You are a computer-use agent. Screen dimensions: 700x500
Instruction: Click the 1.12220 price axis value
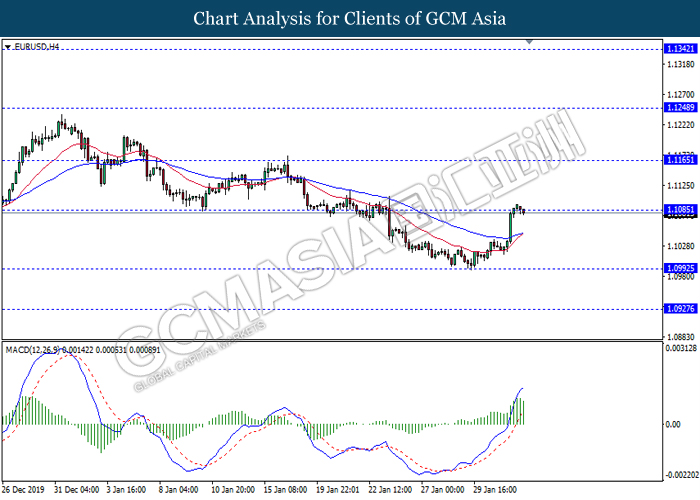(x=681, y=125)
